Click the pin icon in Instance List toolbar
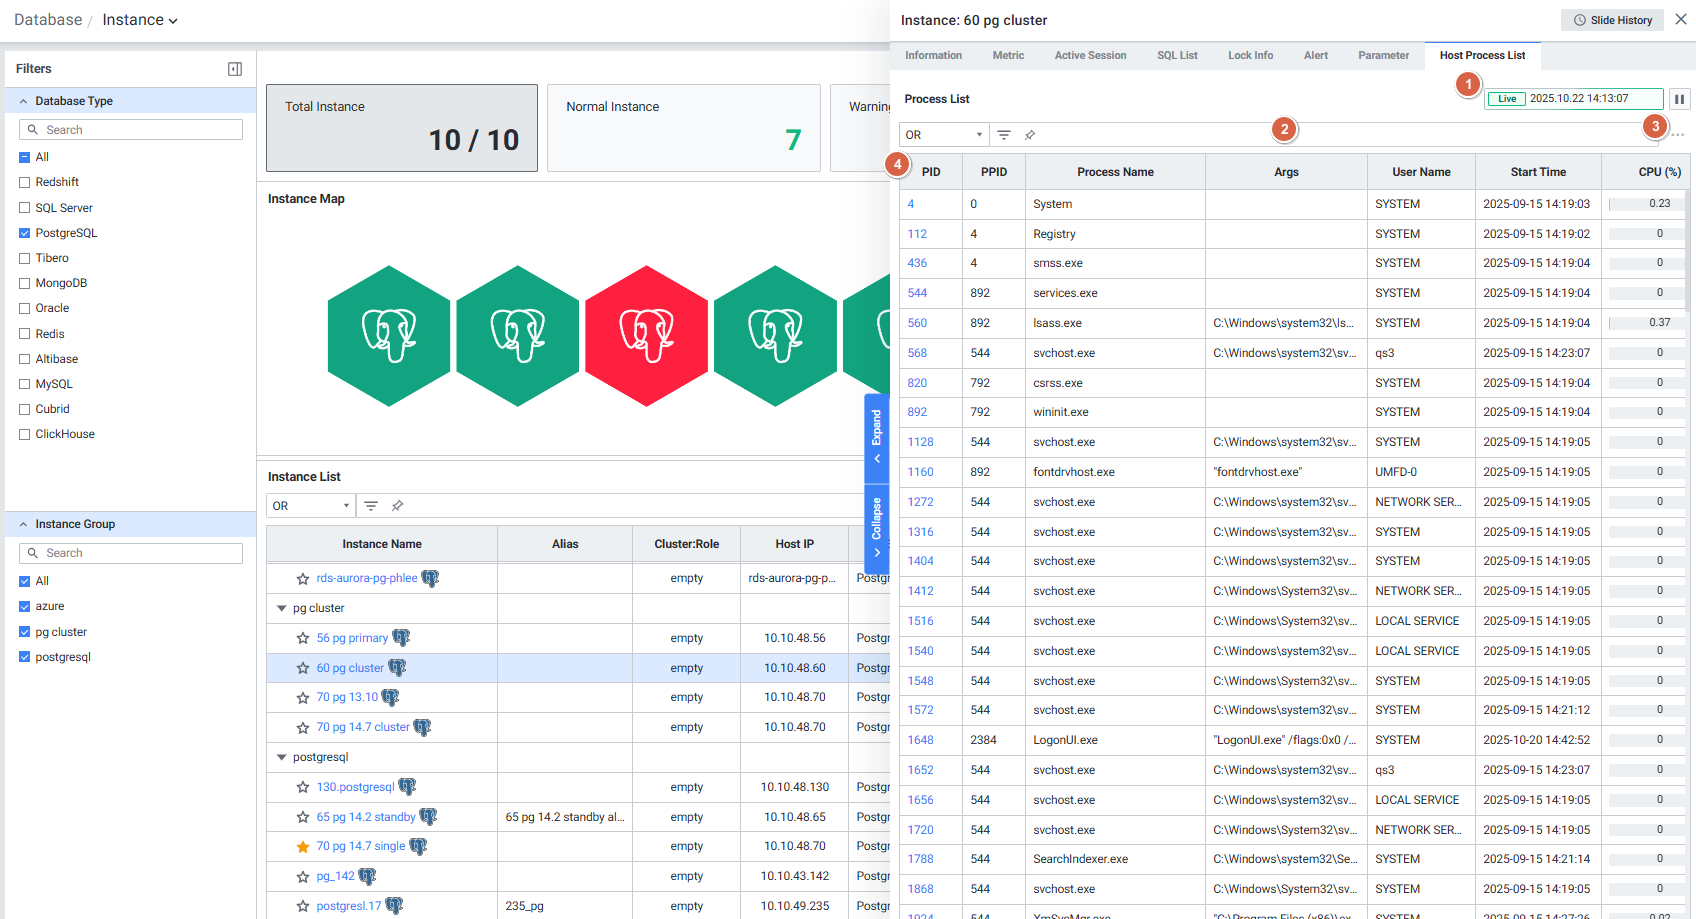 click(x=397, y=506)
